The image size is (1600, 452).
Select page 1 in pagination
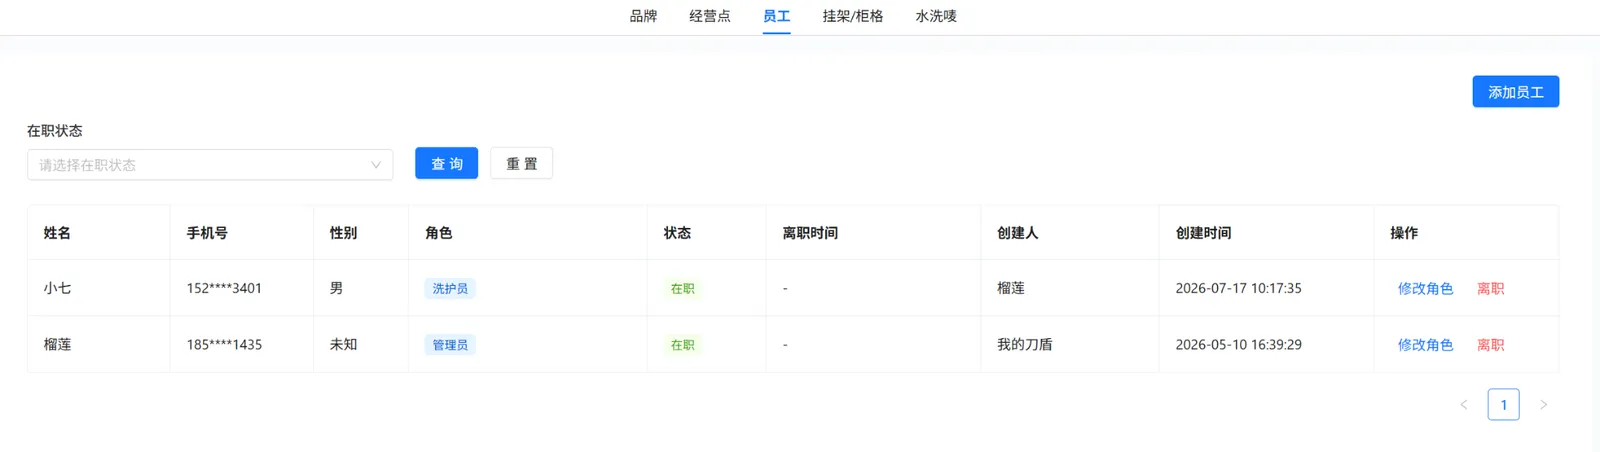click(1503, 404)
